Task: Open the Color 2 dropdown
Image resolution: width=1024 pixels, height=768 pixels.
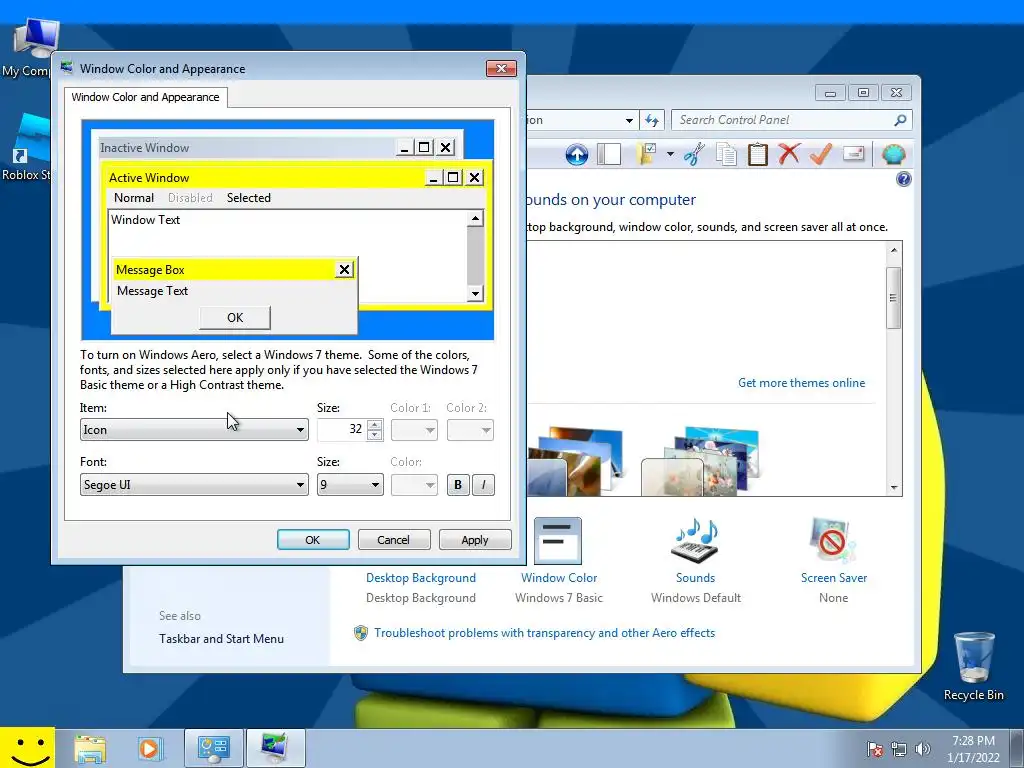Action: coord(470,430)
